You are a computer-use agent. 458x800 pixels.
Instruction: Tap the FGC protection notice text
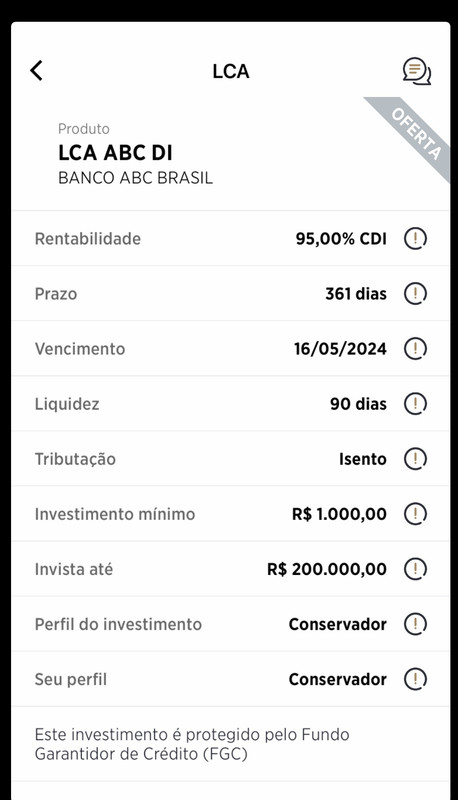pyautogui.click(x=192, y=744)
